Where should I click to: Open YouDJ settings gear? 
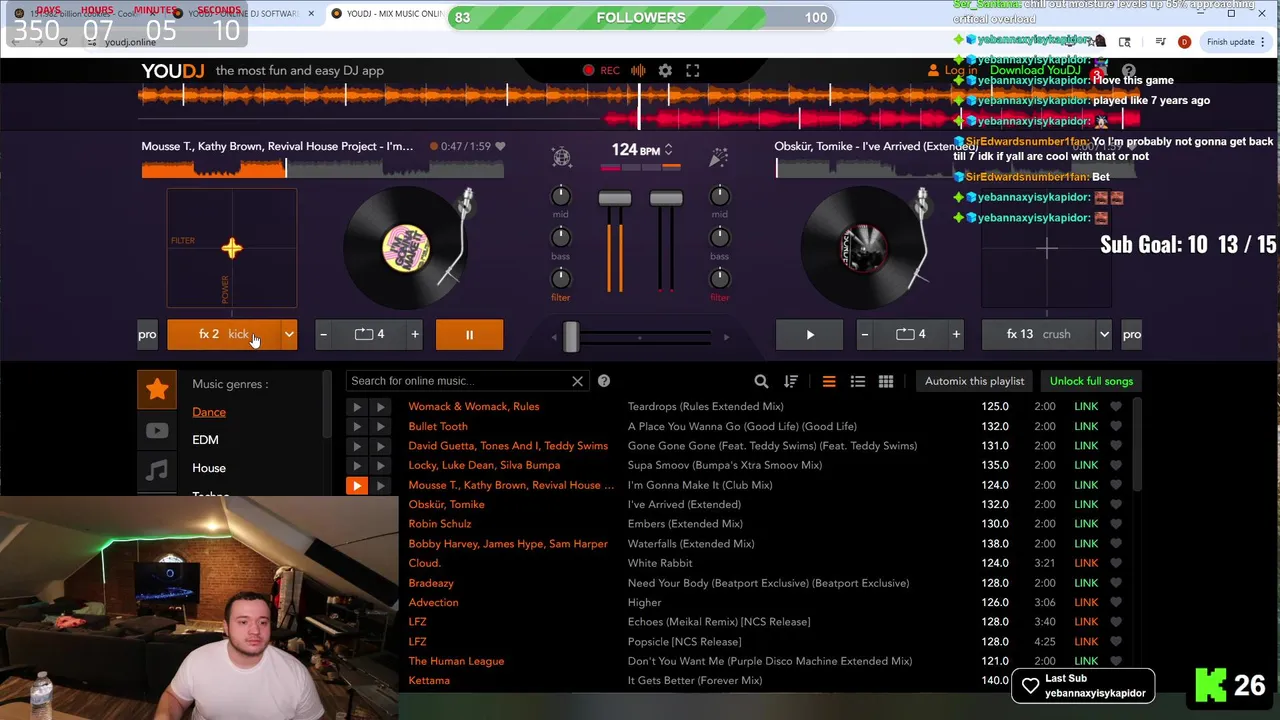pos(665,70)
